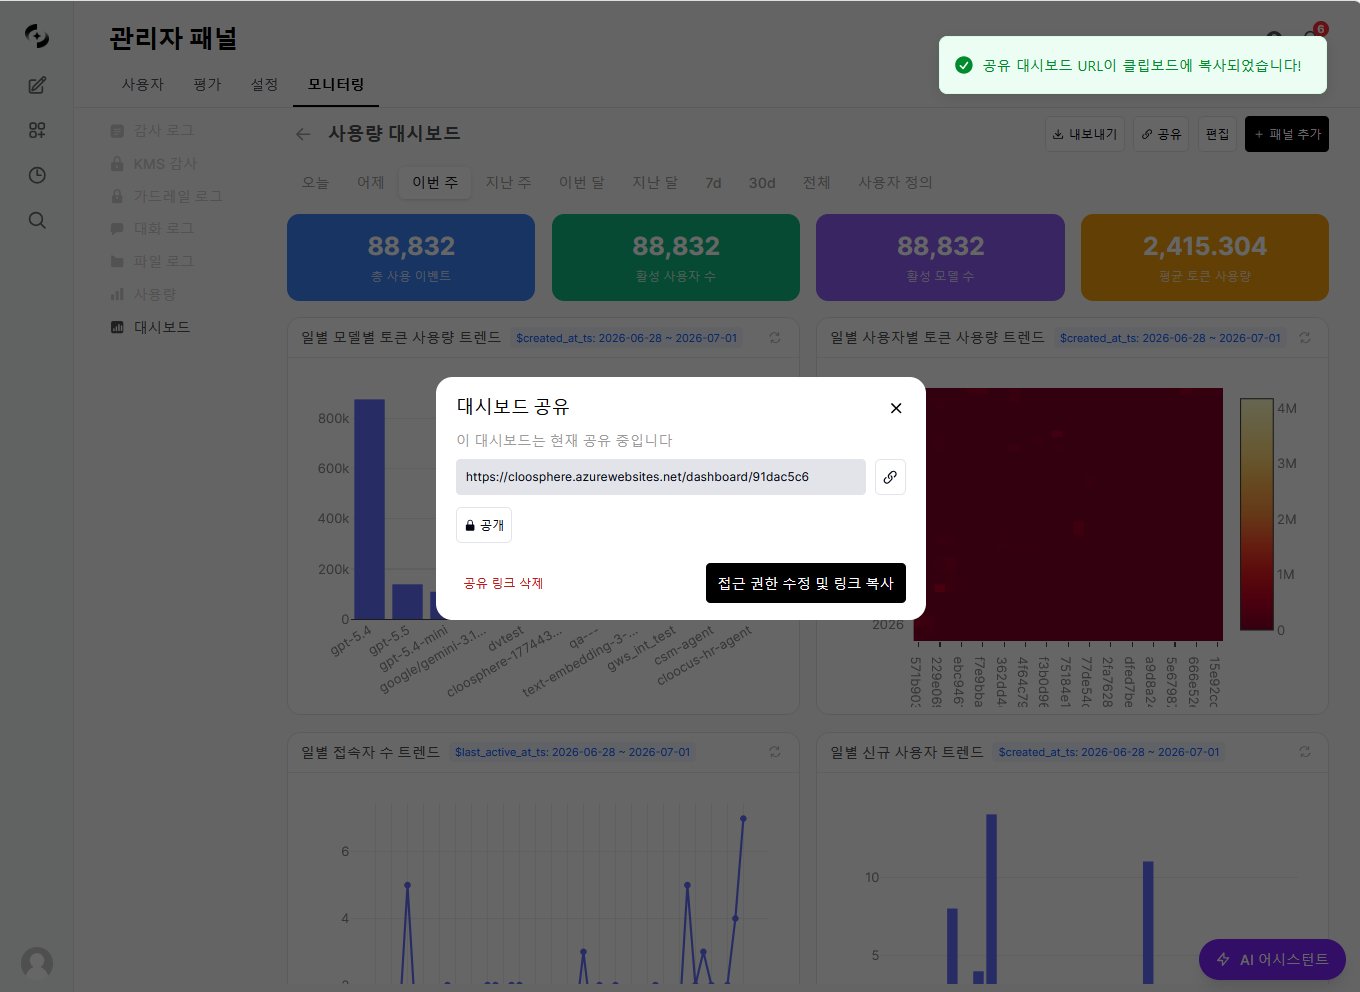Screen dimensions: 1360x992
Task: Click the 활성 사용자 수 stat card
Action: tap(676, 257)
